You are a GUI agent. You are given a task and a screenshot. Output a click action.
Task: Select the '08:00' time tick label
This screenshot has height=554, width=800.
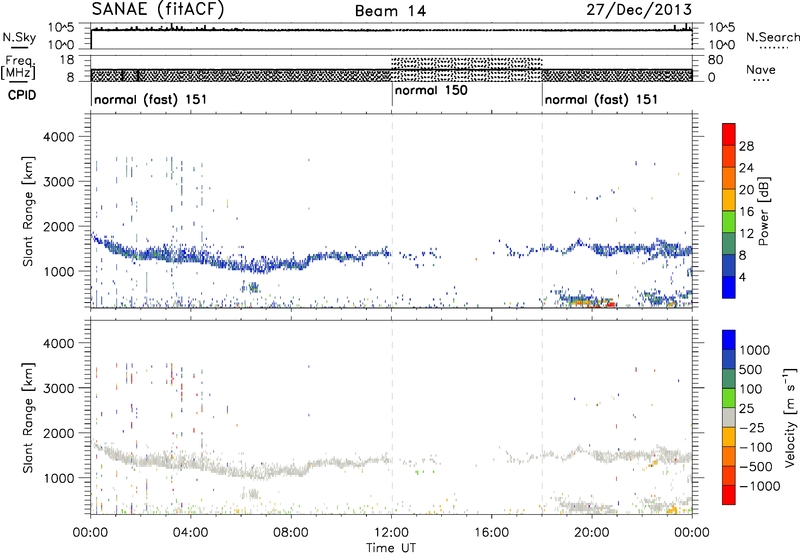pyautogui.click(x=291, y=533)
